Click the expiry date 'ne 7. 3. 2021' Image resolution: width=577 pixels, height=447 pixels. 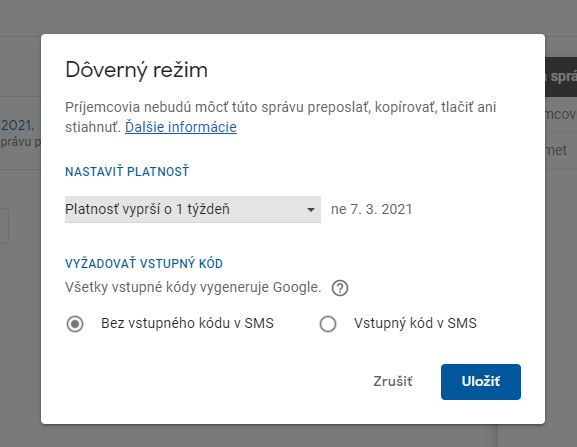pos(371,209)
